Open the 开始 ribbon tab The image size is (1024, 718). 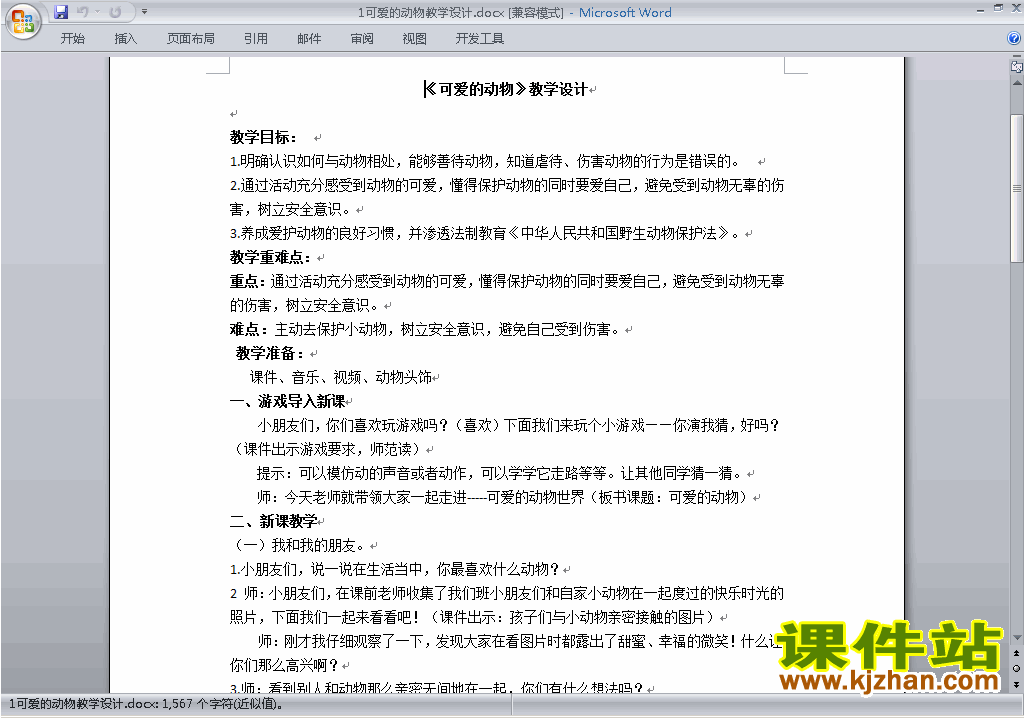(72, 39)
